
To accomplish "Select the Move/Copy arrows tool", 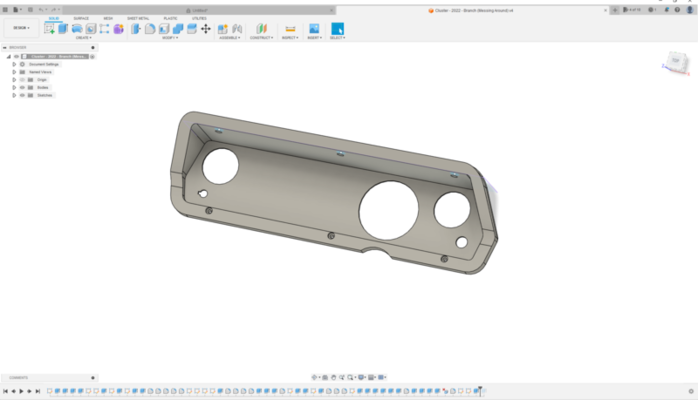I will tap(206, 29).
